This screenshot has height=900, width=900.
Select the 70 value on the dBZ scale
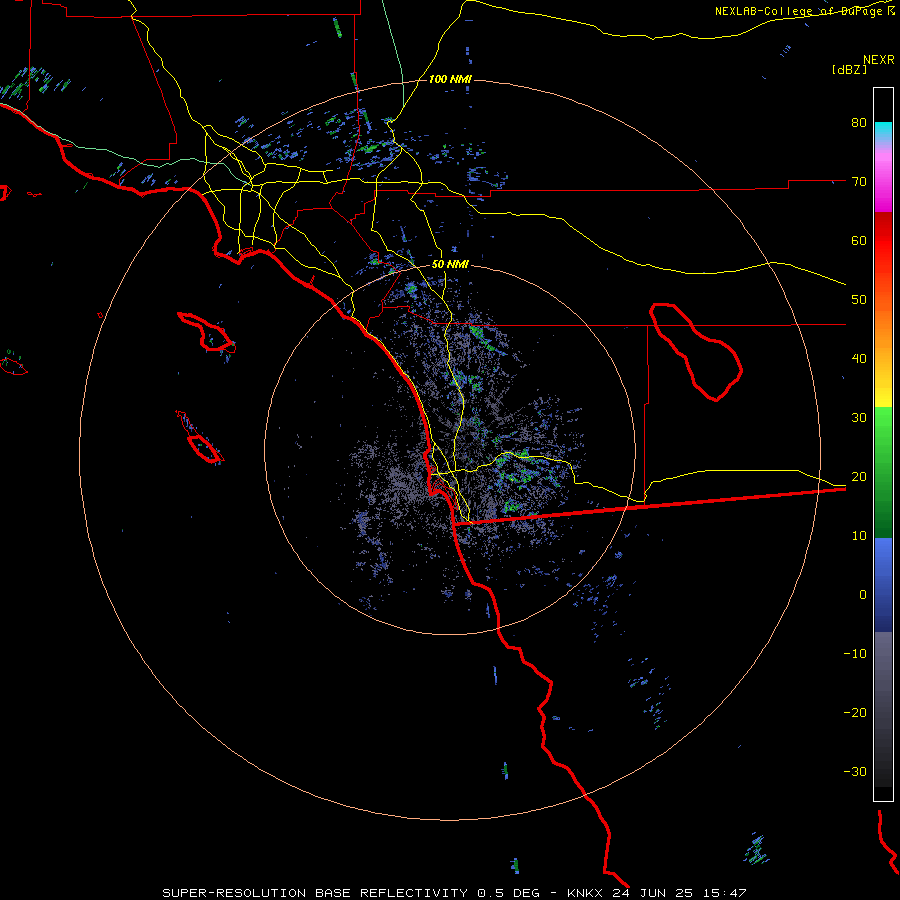[x=859, y=182]
